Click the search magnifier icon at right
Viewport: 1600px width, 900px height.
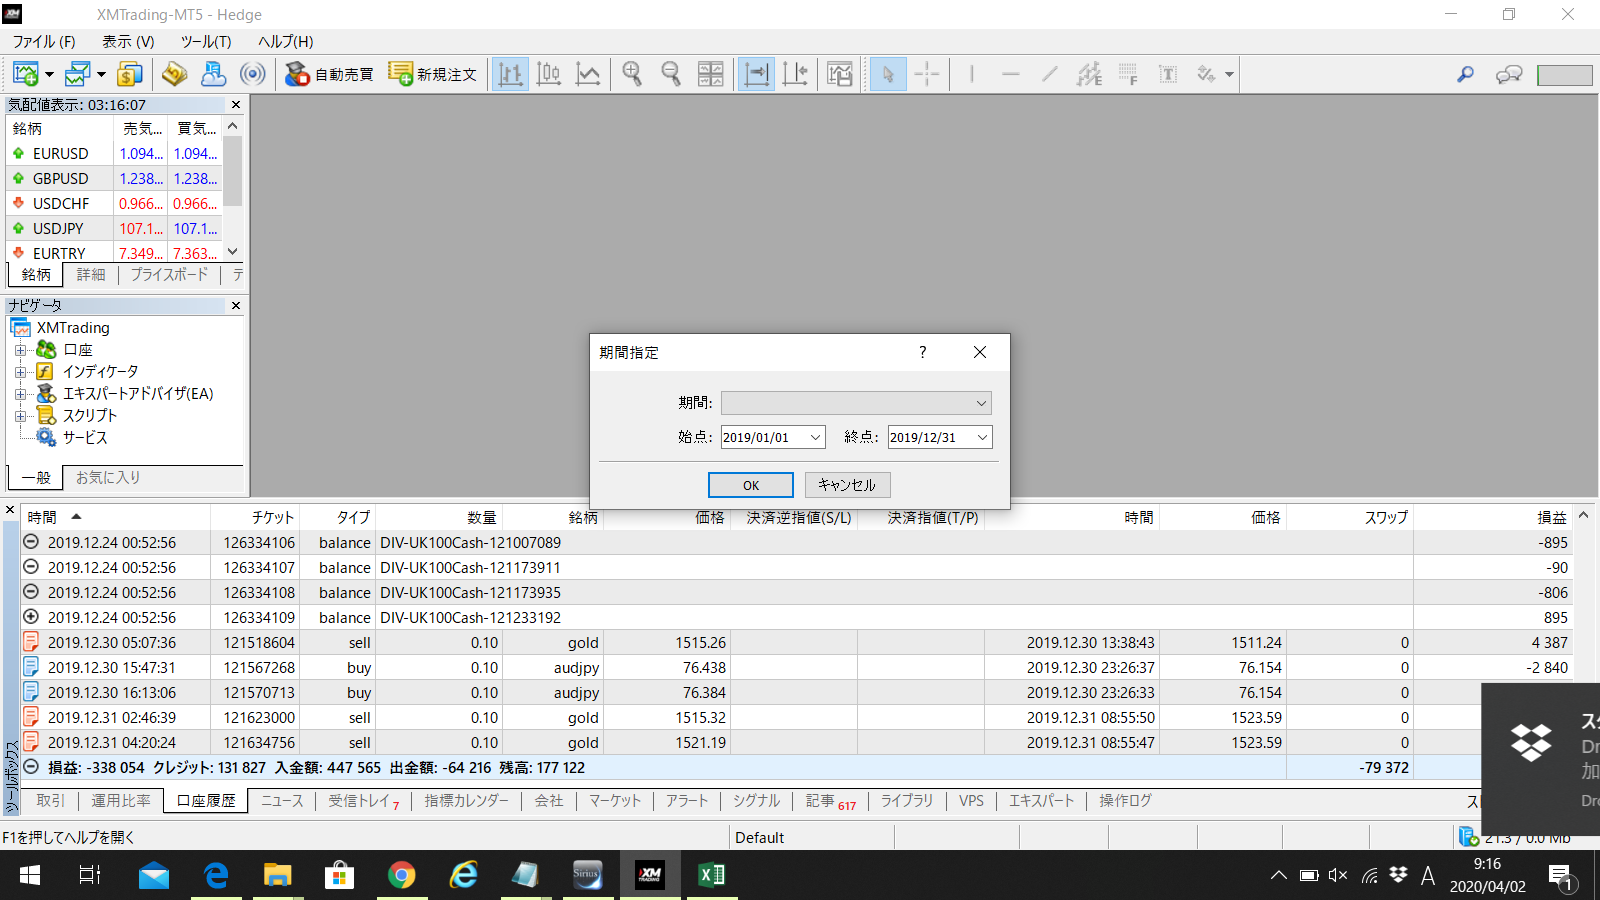(x=1465, y=74)
